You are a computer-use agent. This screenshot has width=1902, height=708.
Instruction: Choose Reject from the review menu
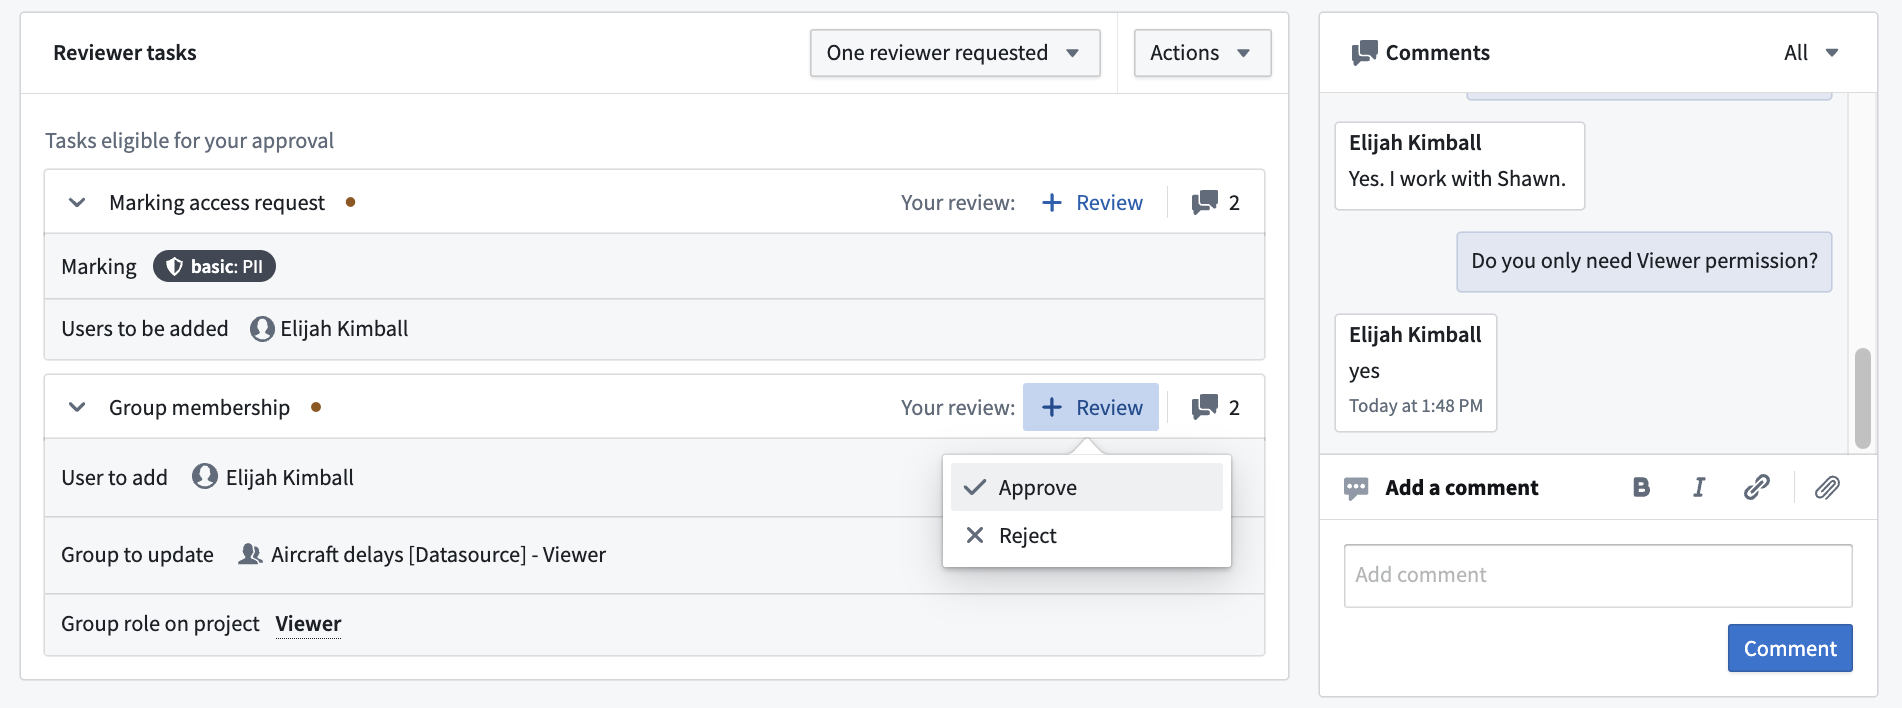point(1087,536)
